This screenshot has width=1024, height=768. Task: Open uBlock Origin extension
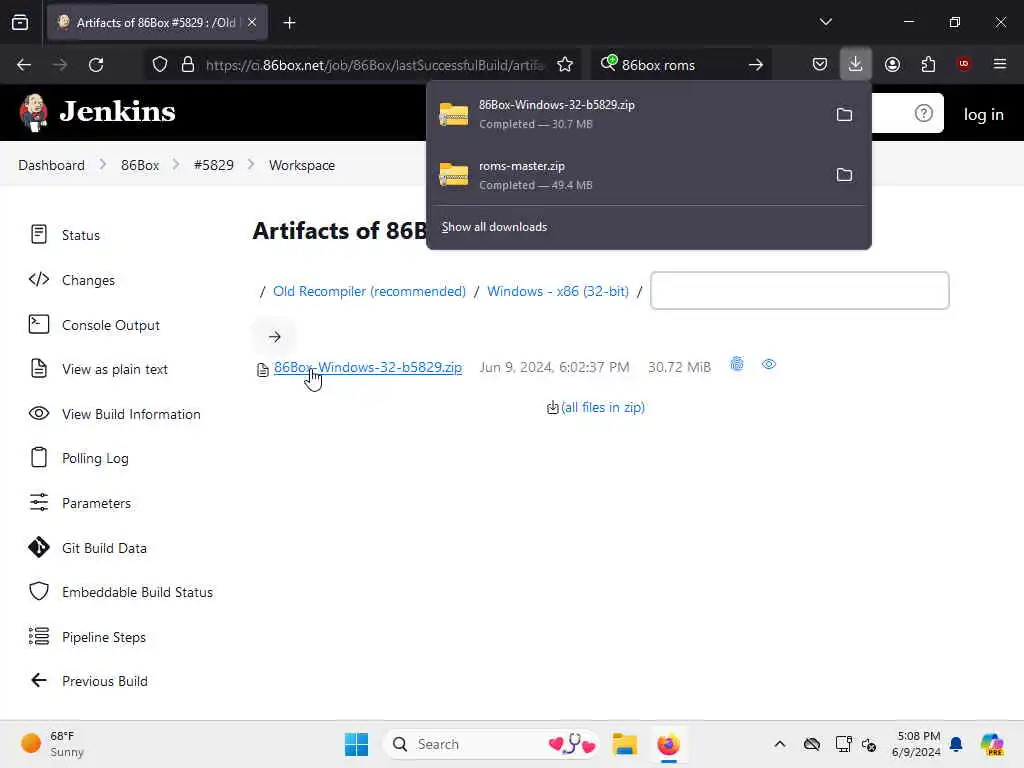pos(964,64)
